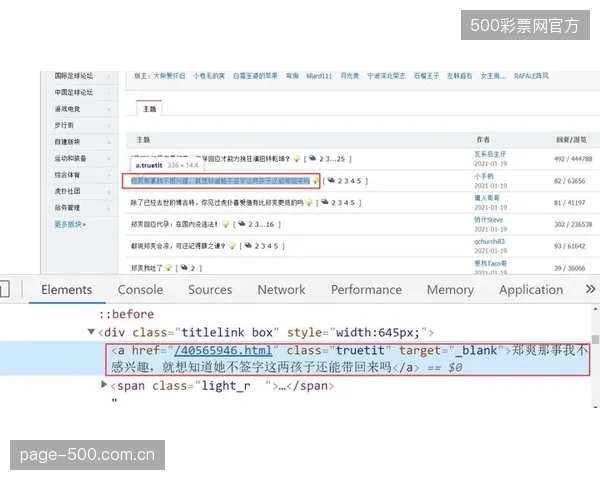Open the Elements tab in DevTools
The width and height of the screenshot is (600, 480).
[67, 290]
